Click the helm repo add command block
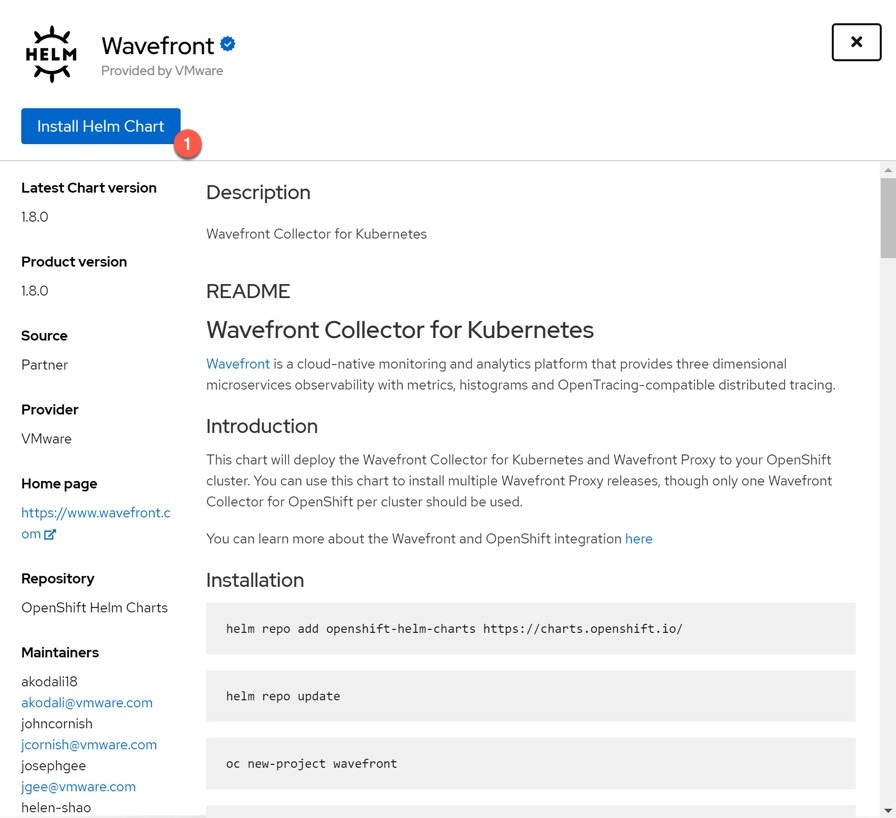This screenshot has width=896, height=818. [531, 628]
